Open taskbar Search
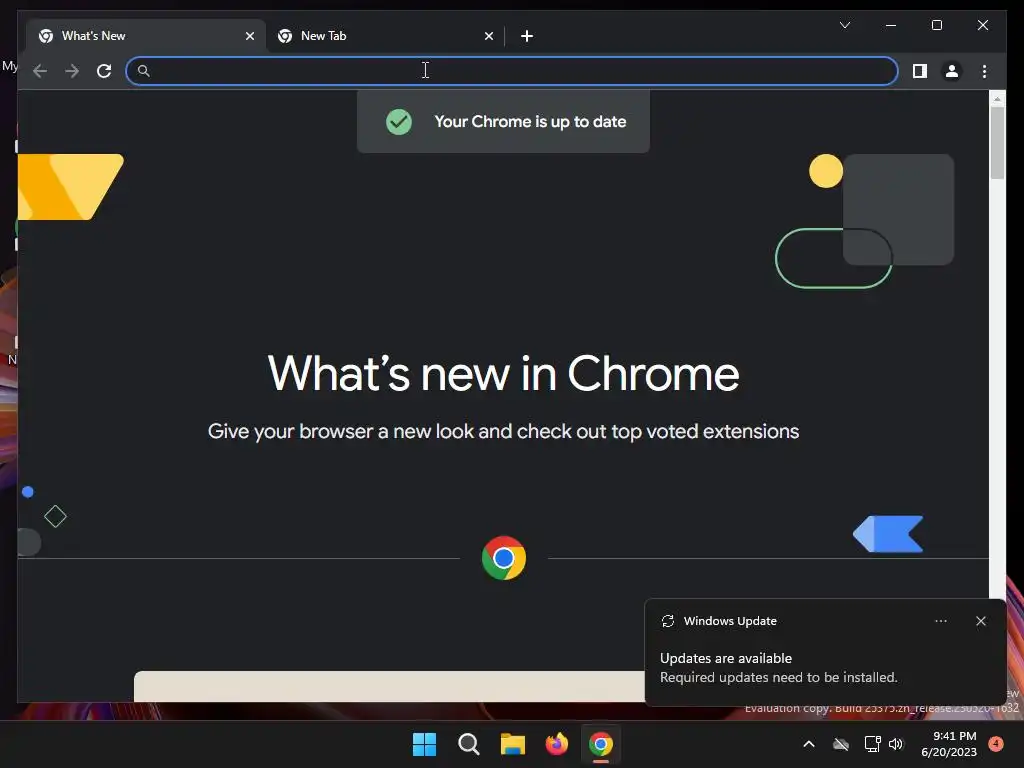The height and width of the screenshot is (768, 1024). pyautogui.click(x=468, y=744)
